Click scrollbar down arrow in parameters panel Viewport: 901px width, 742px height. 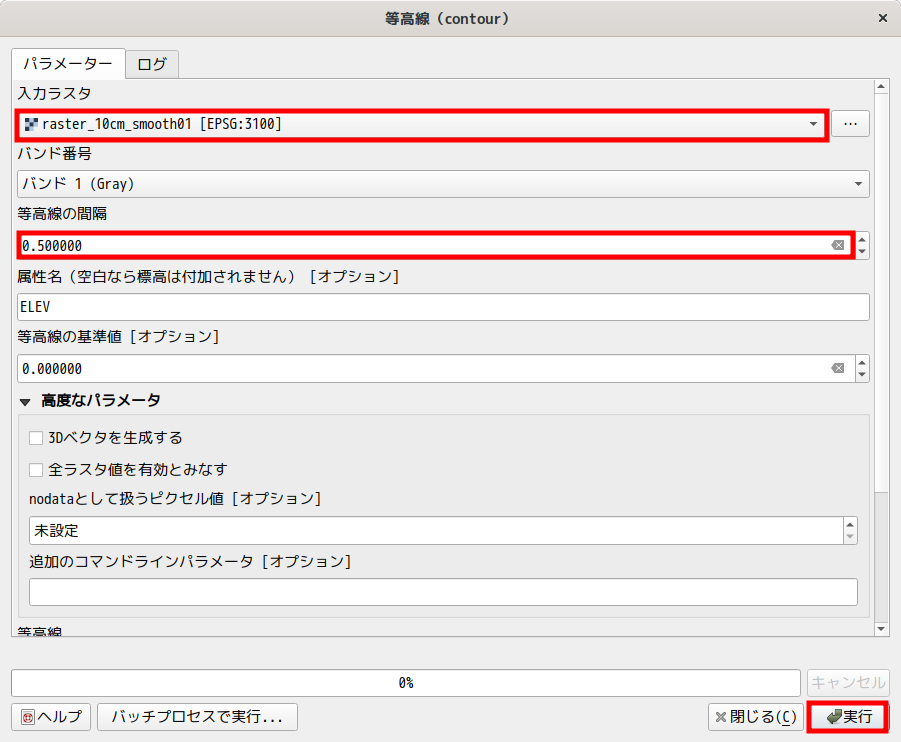[881, 629]
